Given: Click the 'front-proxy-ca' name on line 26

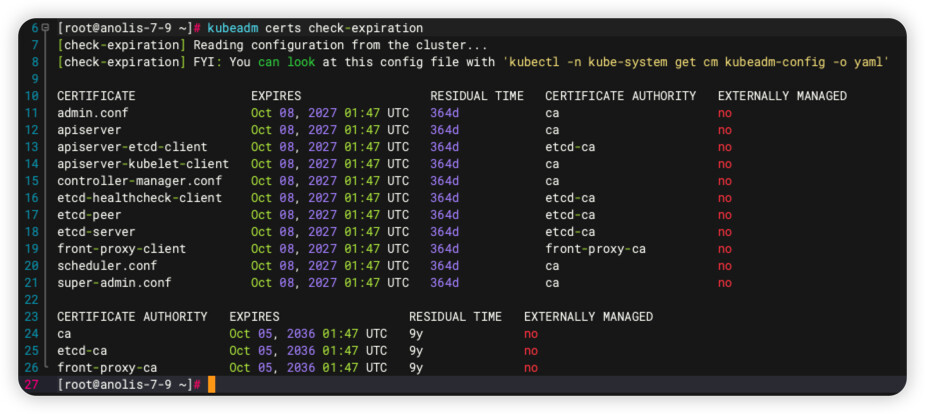Looking at the screenshot, I should click(x=107, y=368).
